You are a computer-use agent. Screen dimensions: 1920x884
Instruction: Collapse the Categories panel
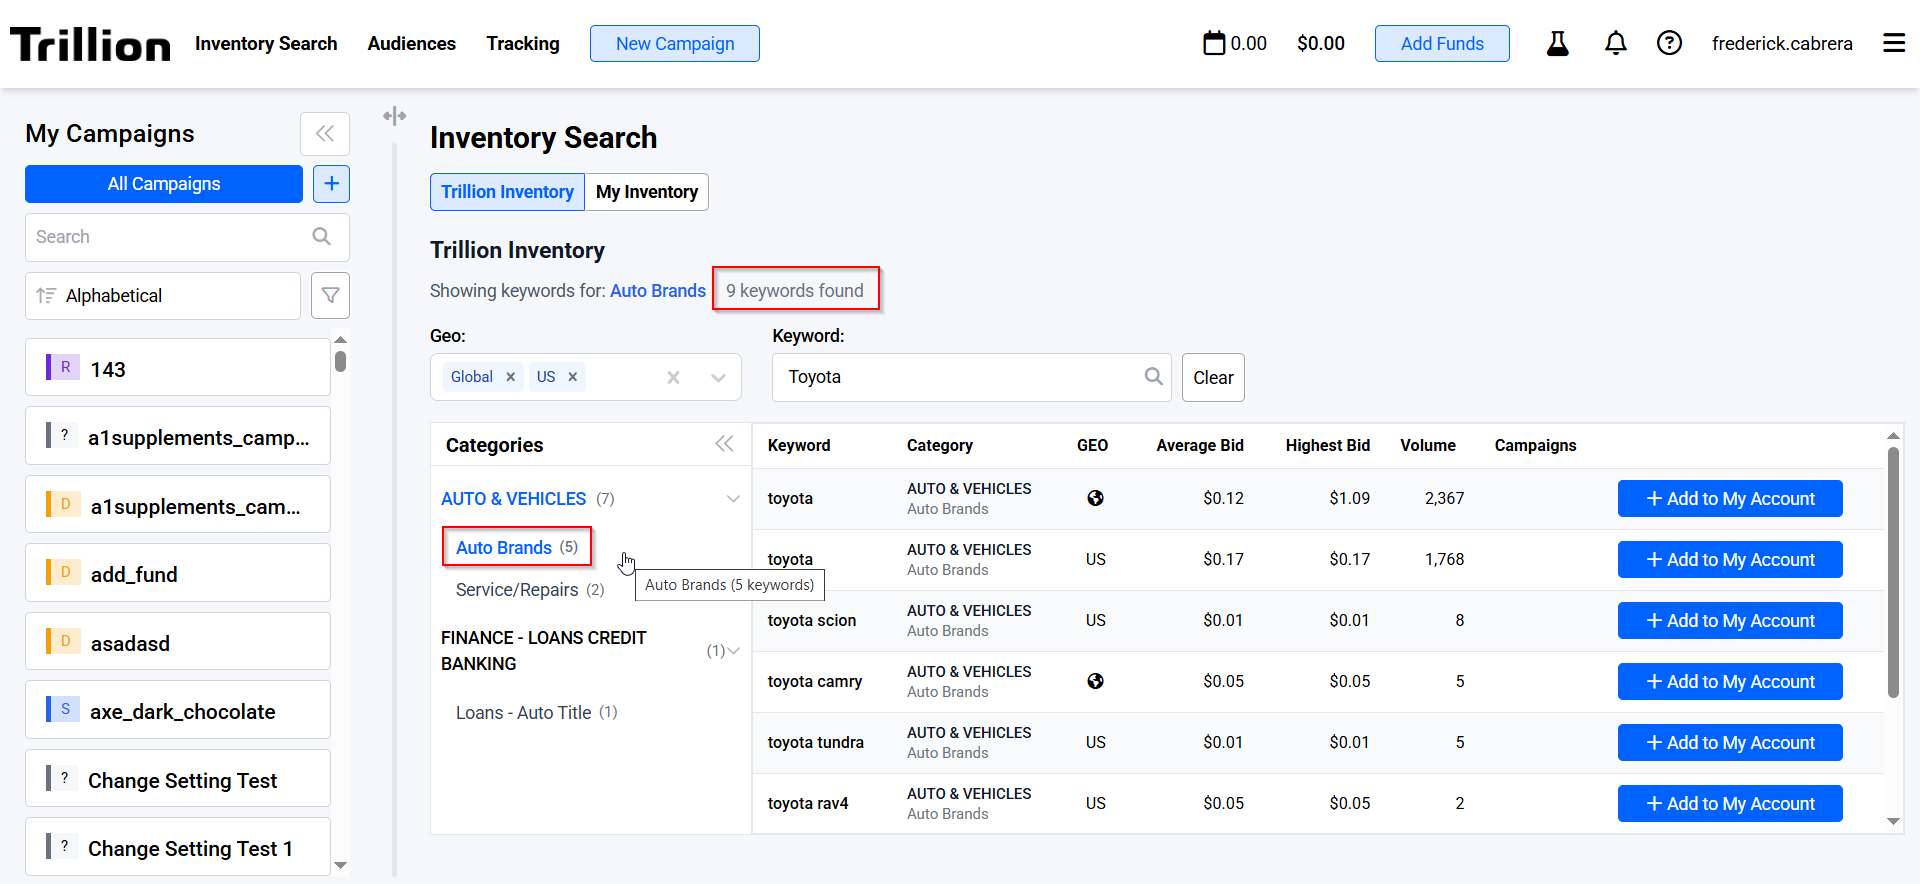(724, 444)
